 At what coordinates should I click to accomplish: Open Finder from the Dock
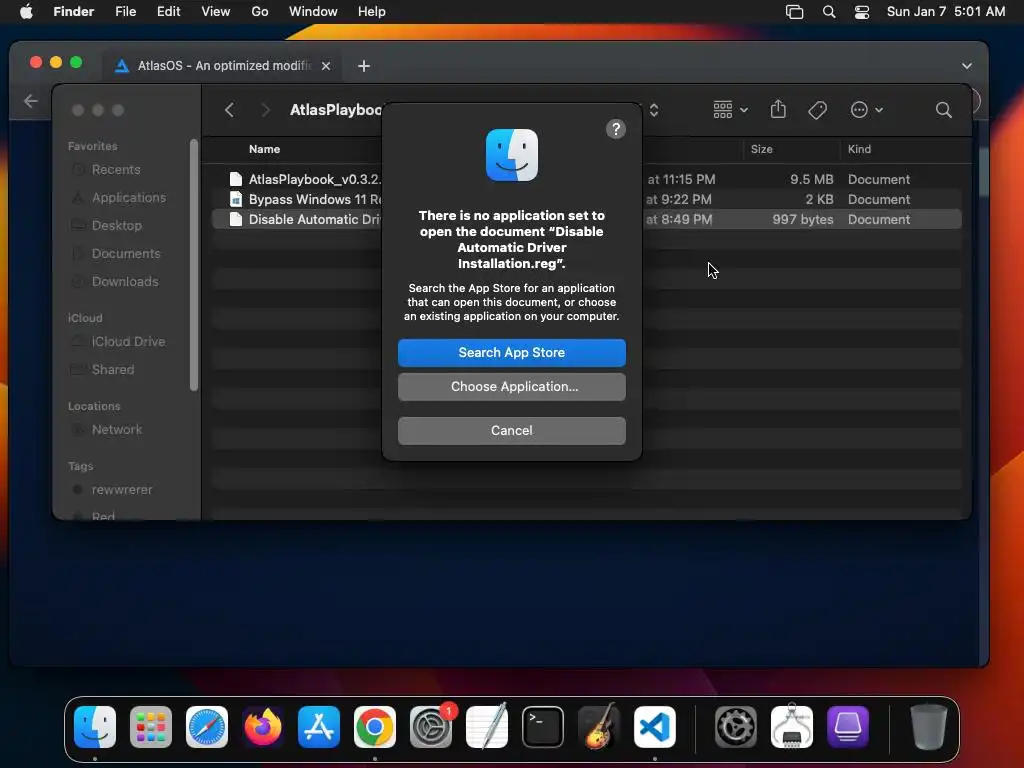(x=95, y=727)
